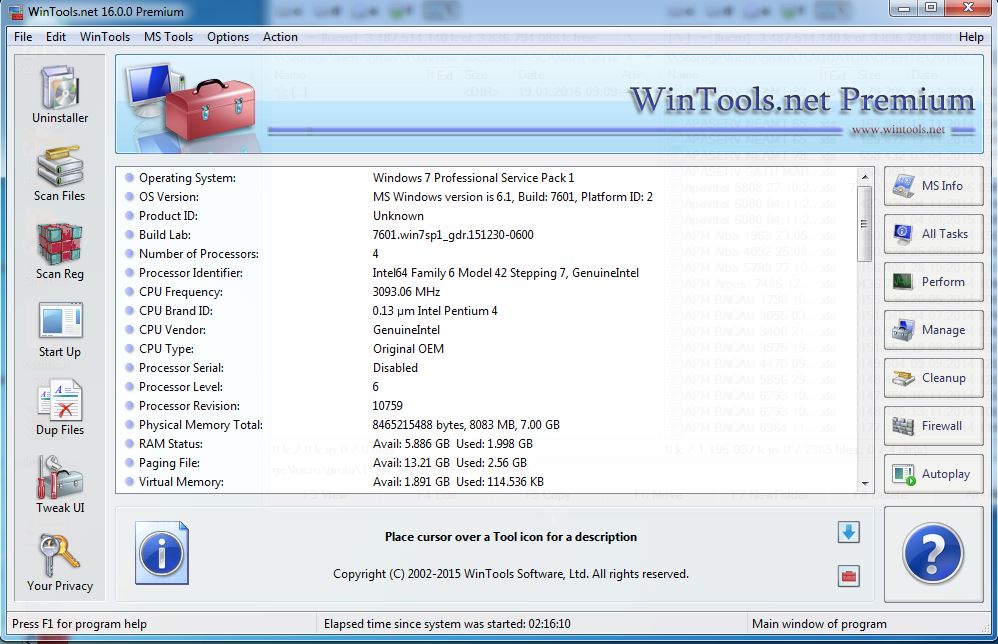Launch the Dup Files tool
This screenshot has height=644, width=998.
click(x=60, y=408)
